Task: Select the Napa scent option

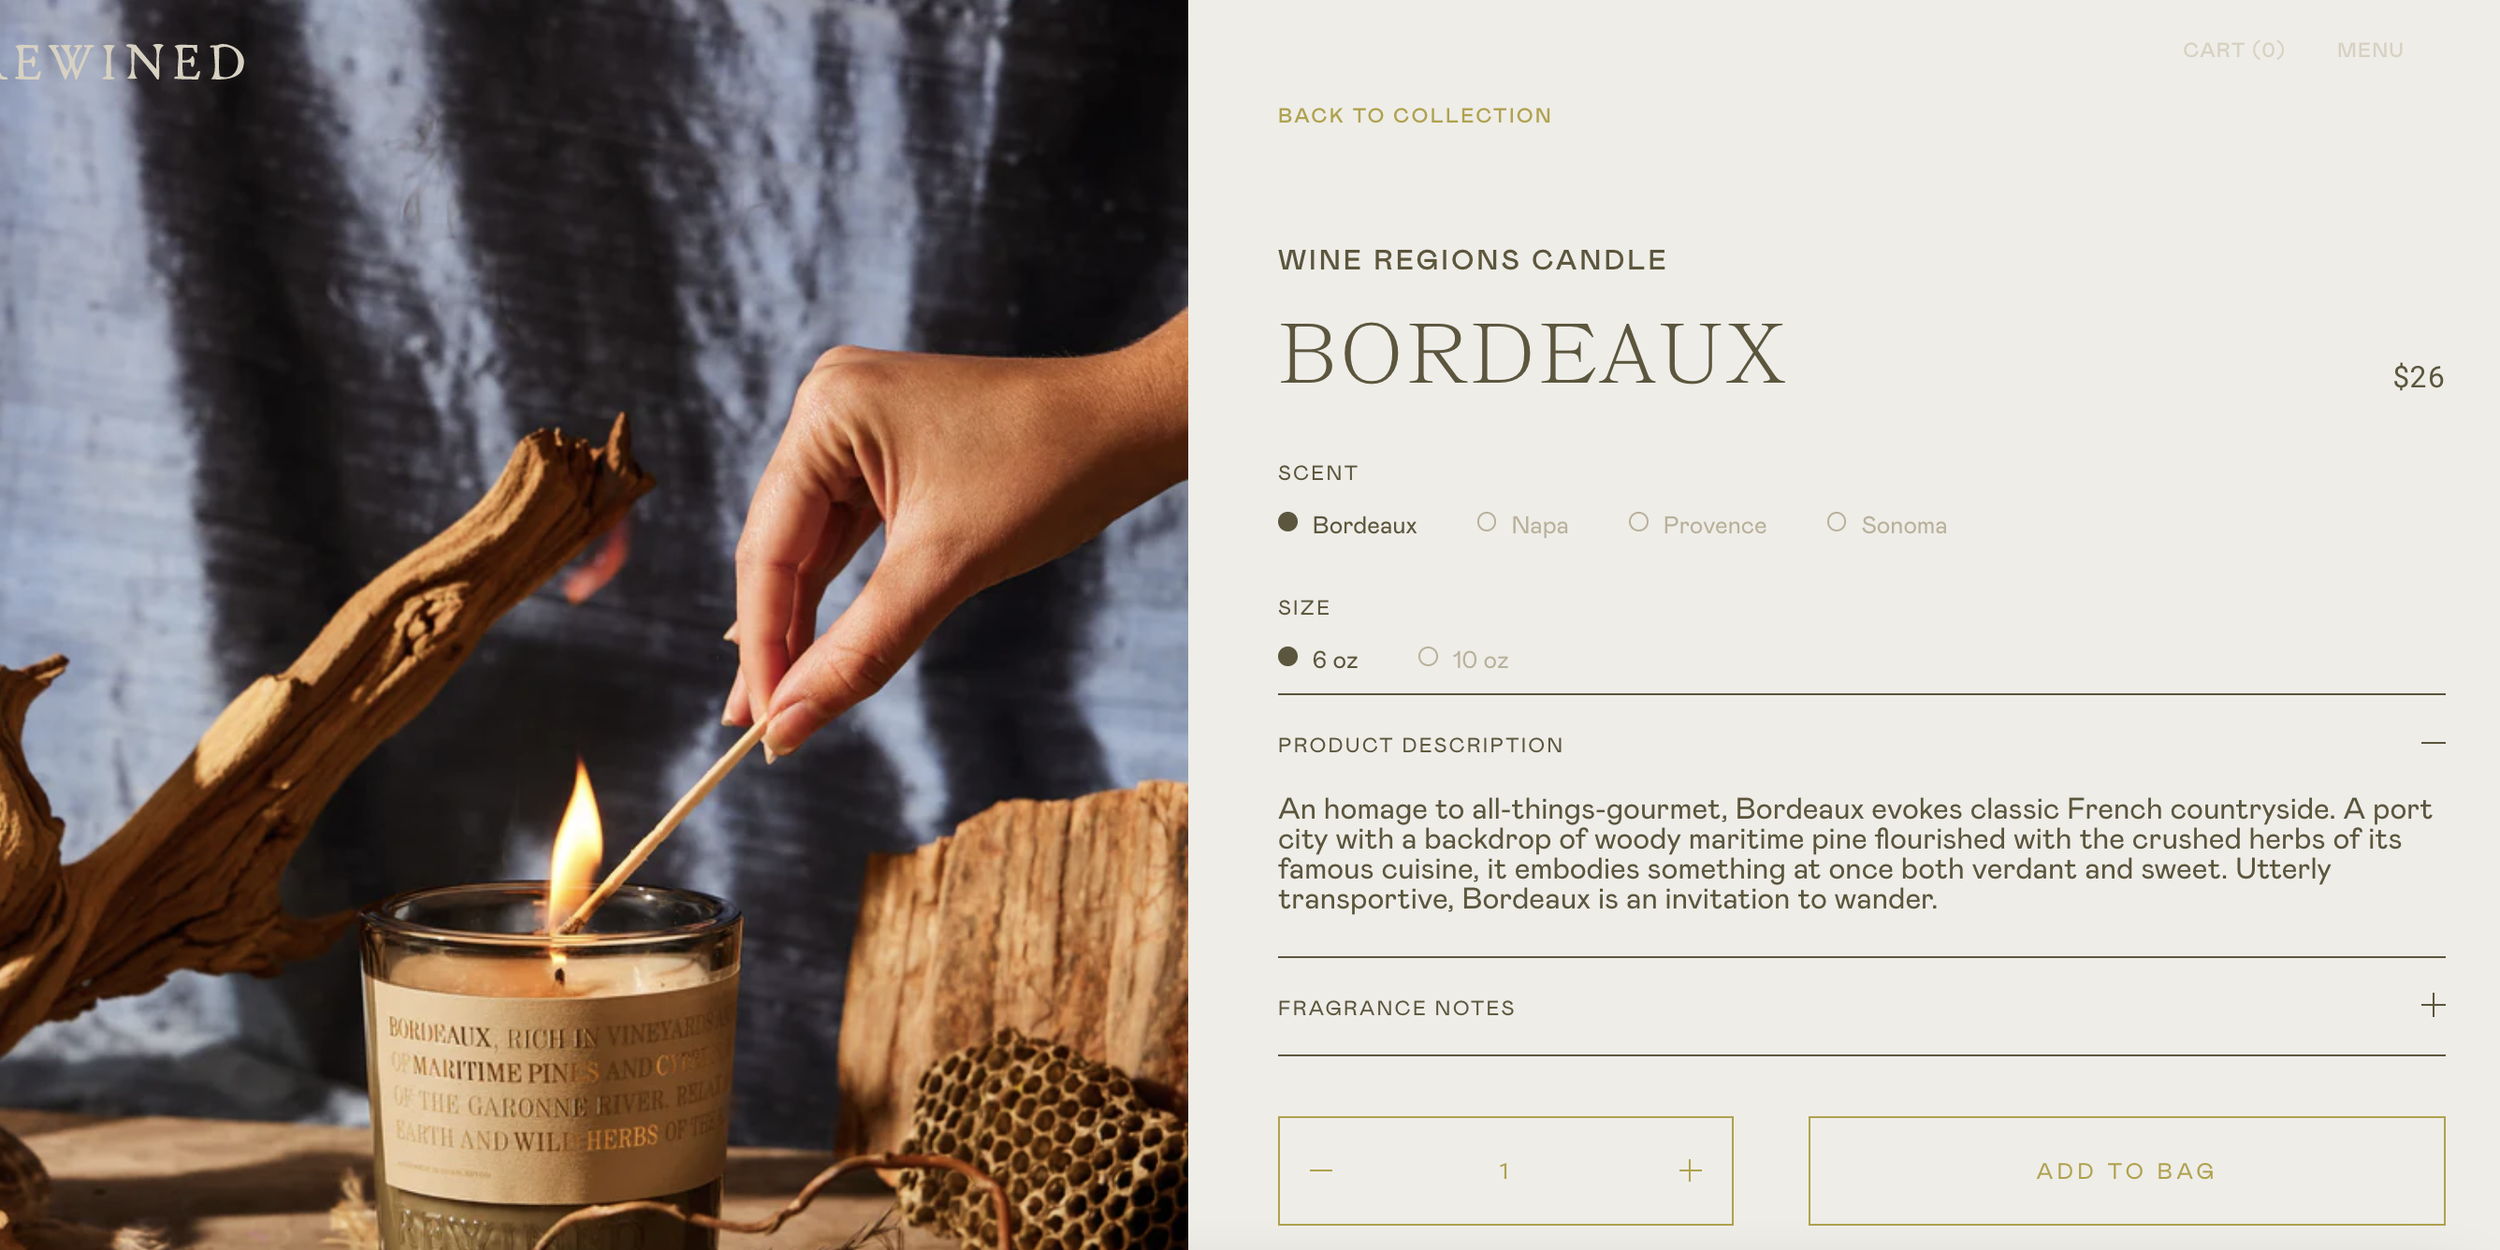Action: tap(1522, 524)
